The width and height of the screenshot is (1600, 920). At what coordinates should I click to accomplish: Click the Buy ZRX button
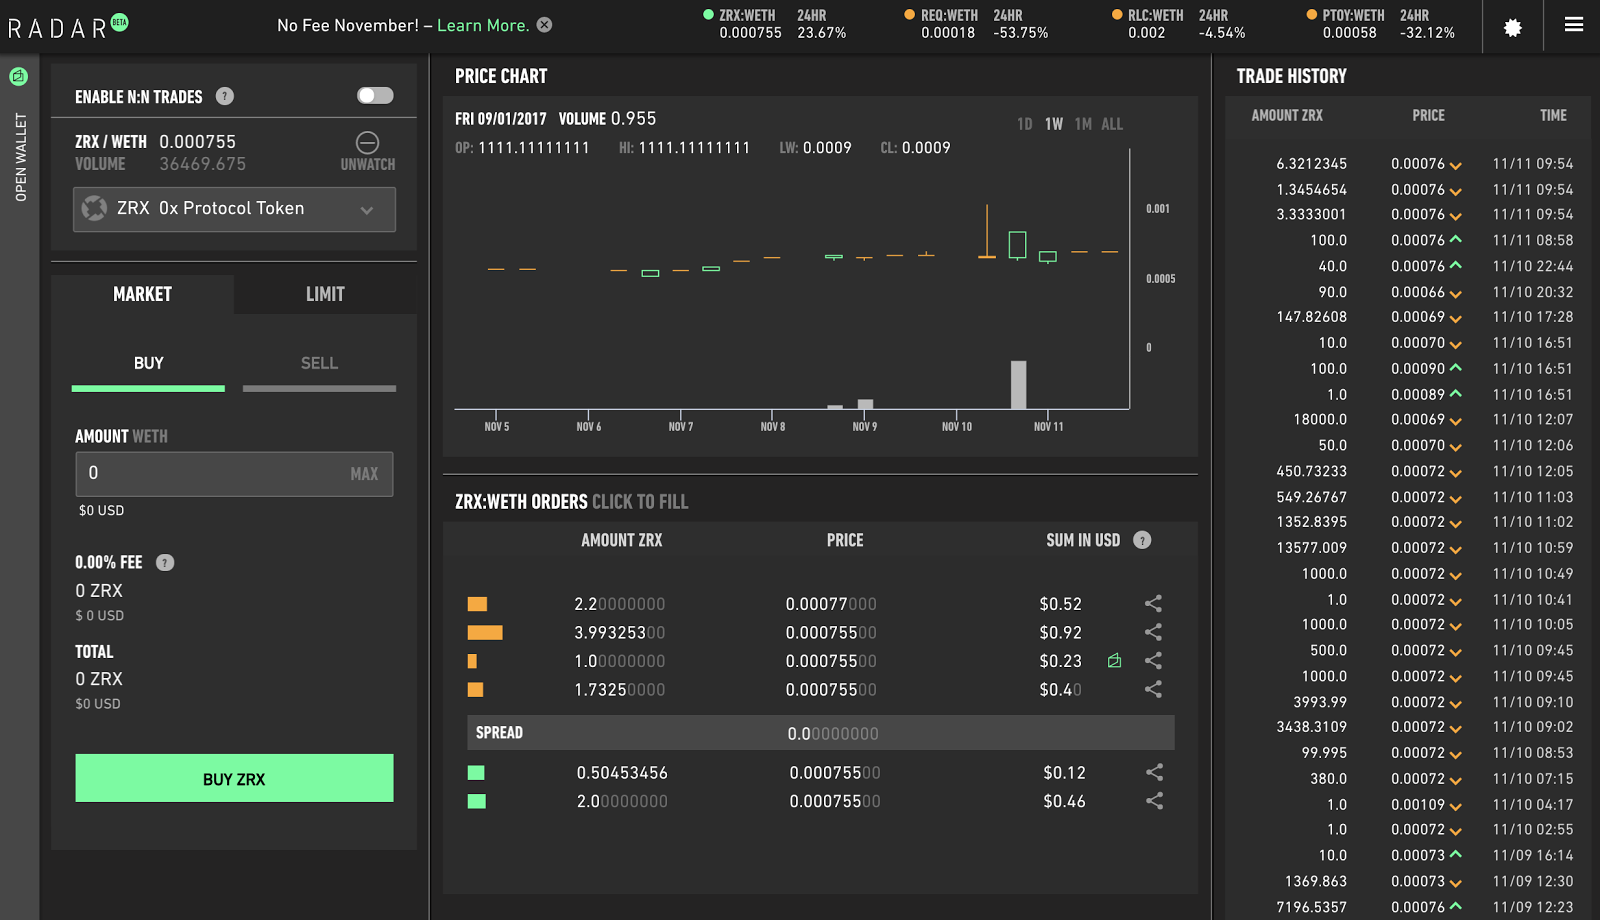click(x=234, y=778)
